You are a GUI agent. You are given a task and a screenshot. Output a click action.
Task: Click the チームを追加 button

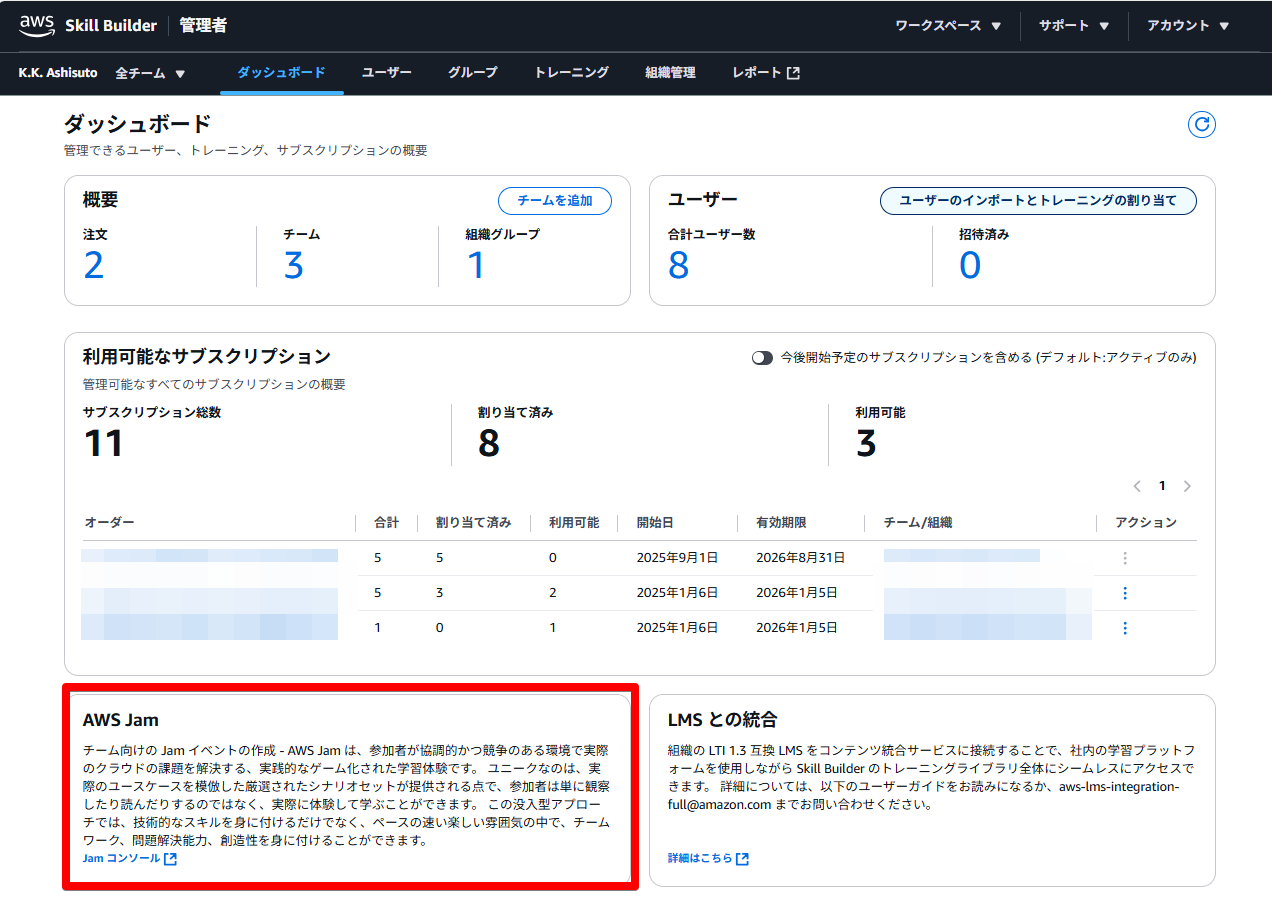tap(554, 201)
